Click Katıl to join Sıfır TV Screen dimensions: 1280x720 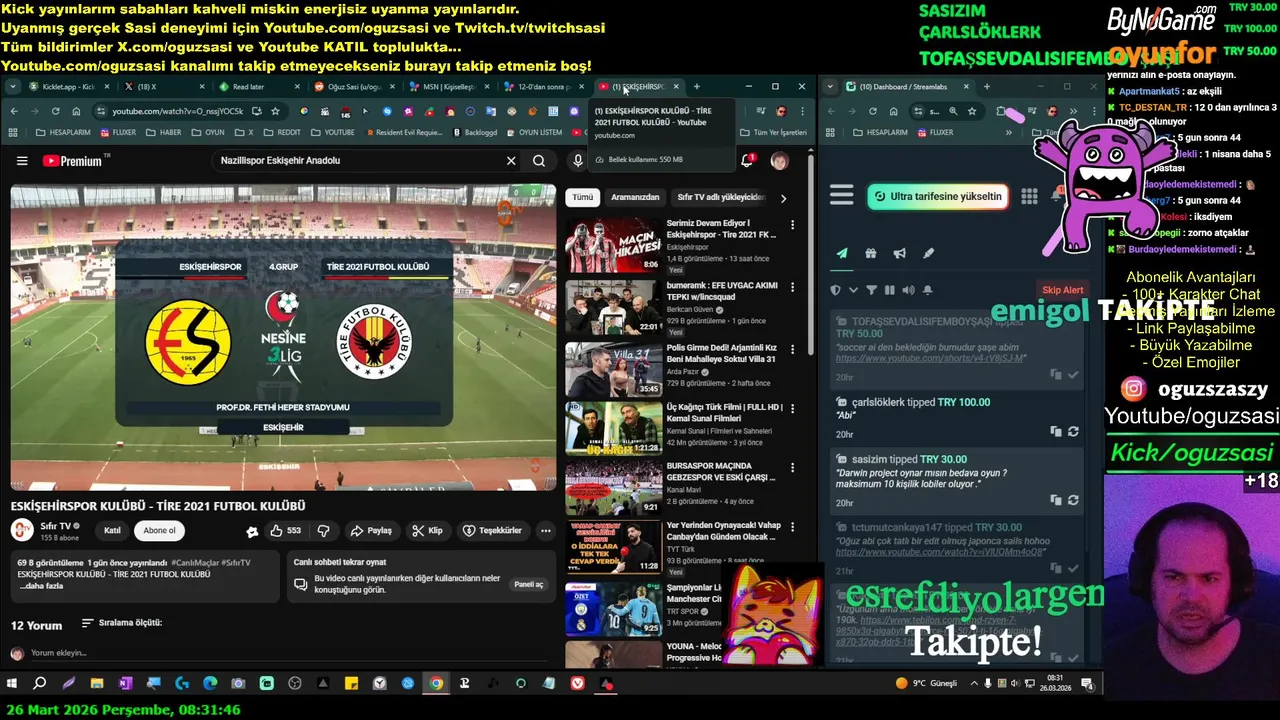[x=112, y=531]
